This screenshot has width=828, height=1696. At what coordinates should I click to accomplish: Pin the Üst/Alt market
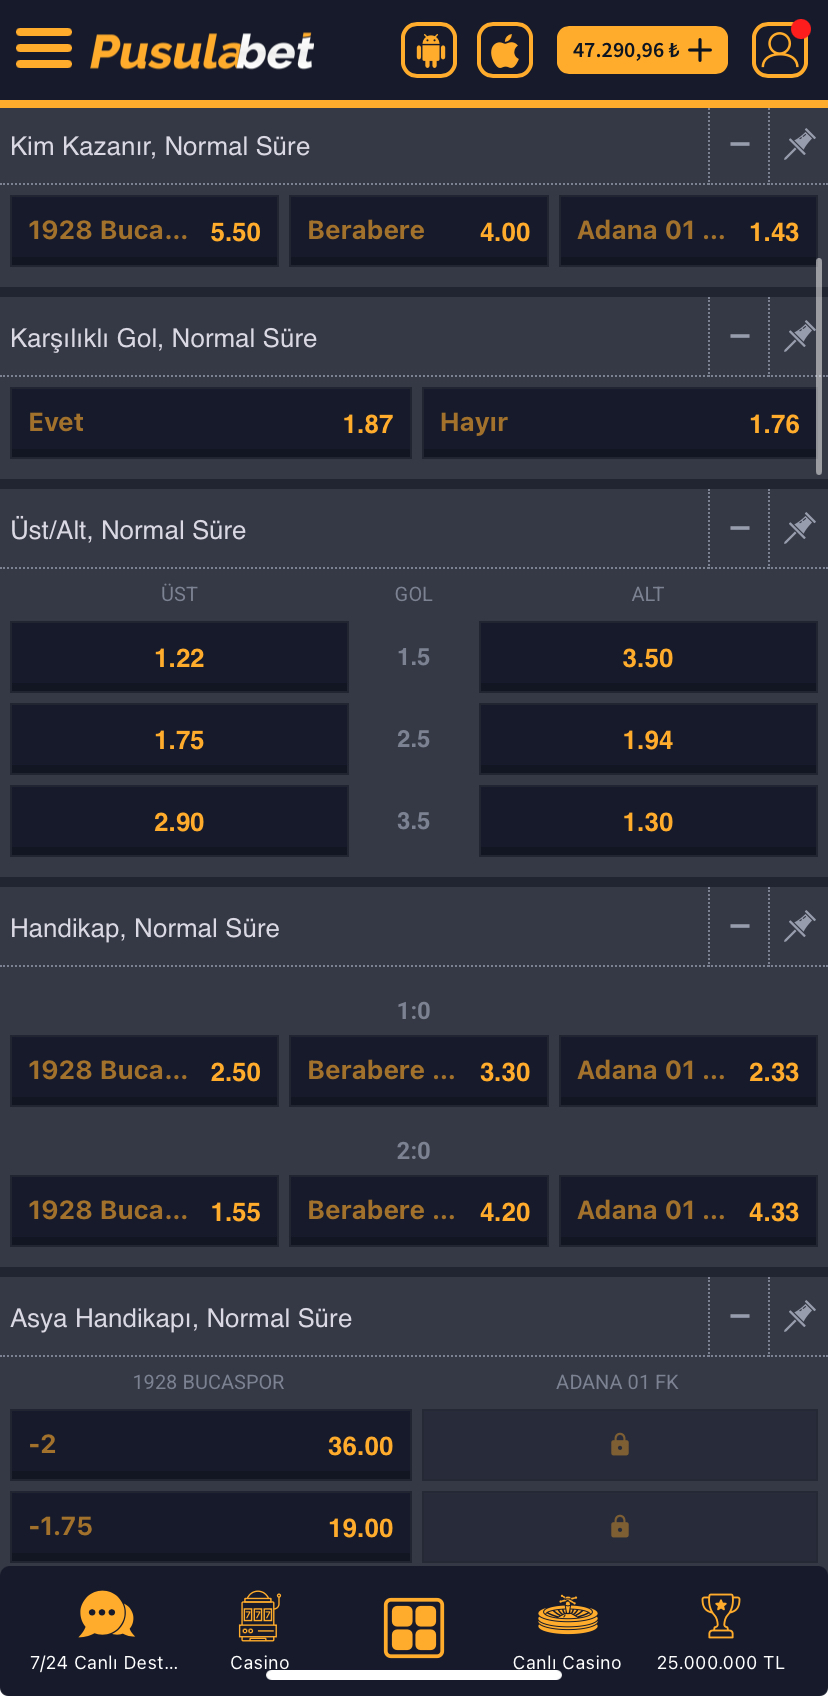[799, 529]
